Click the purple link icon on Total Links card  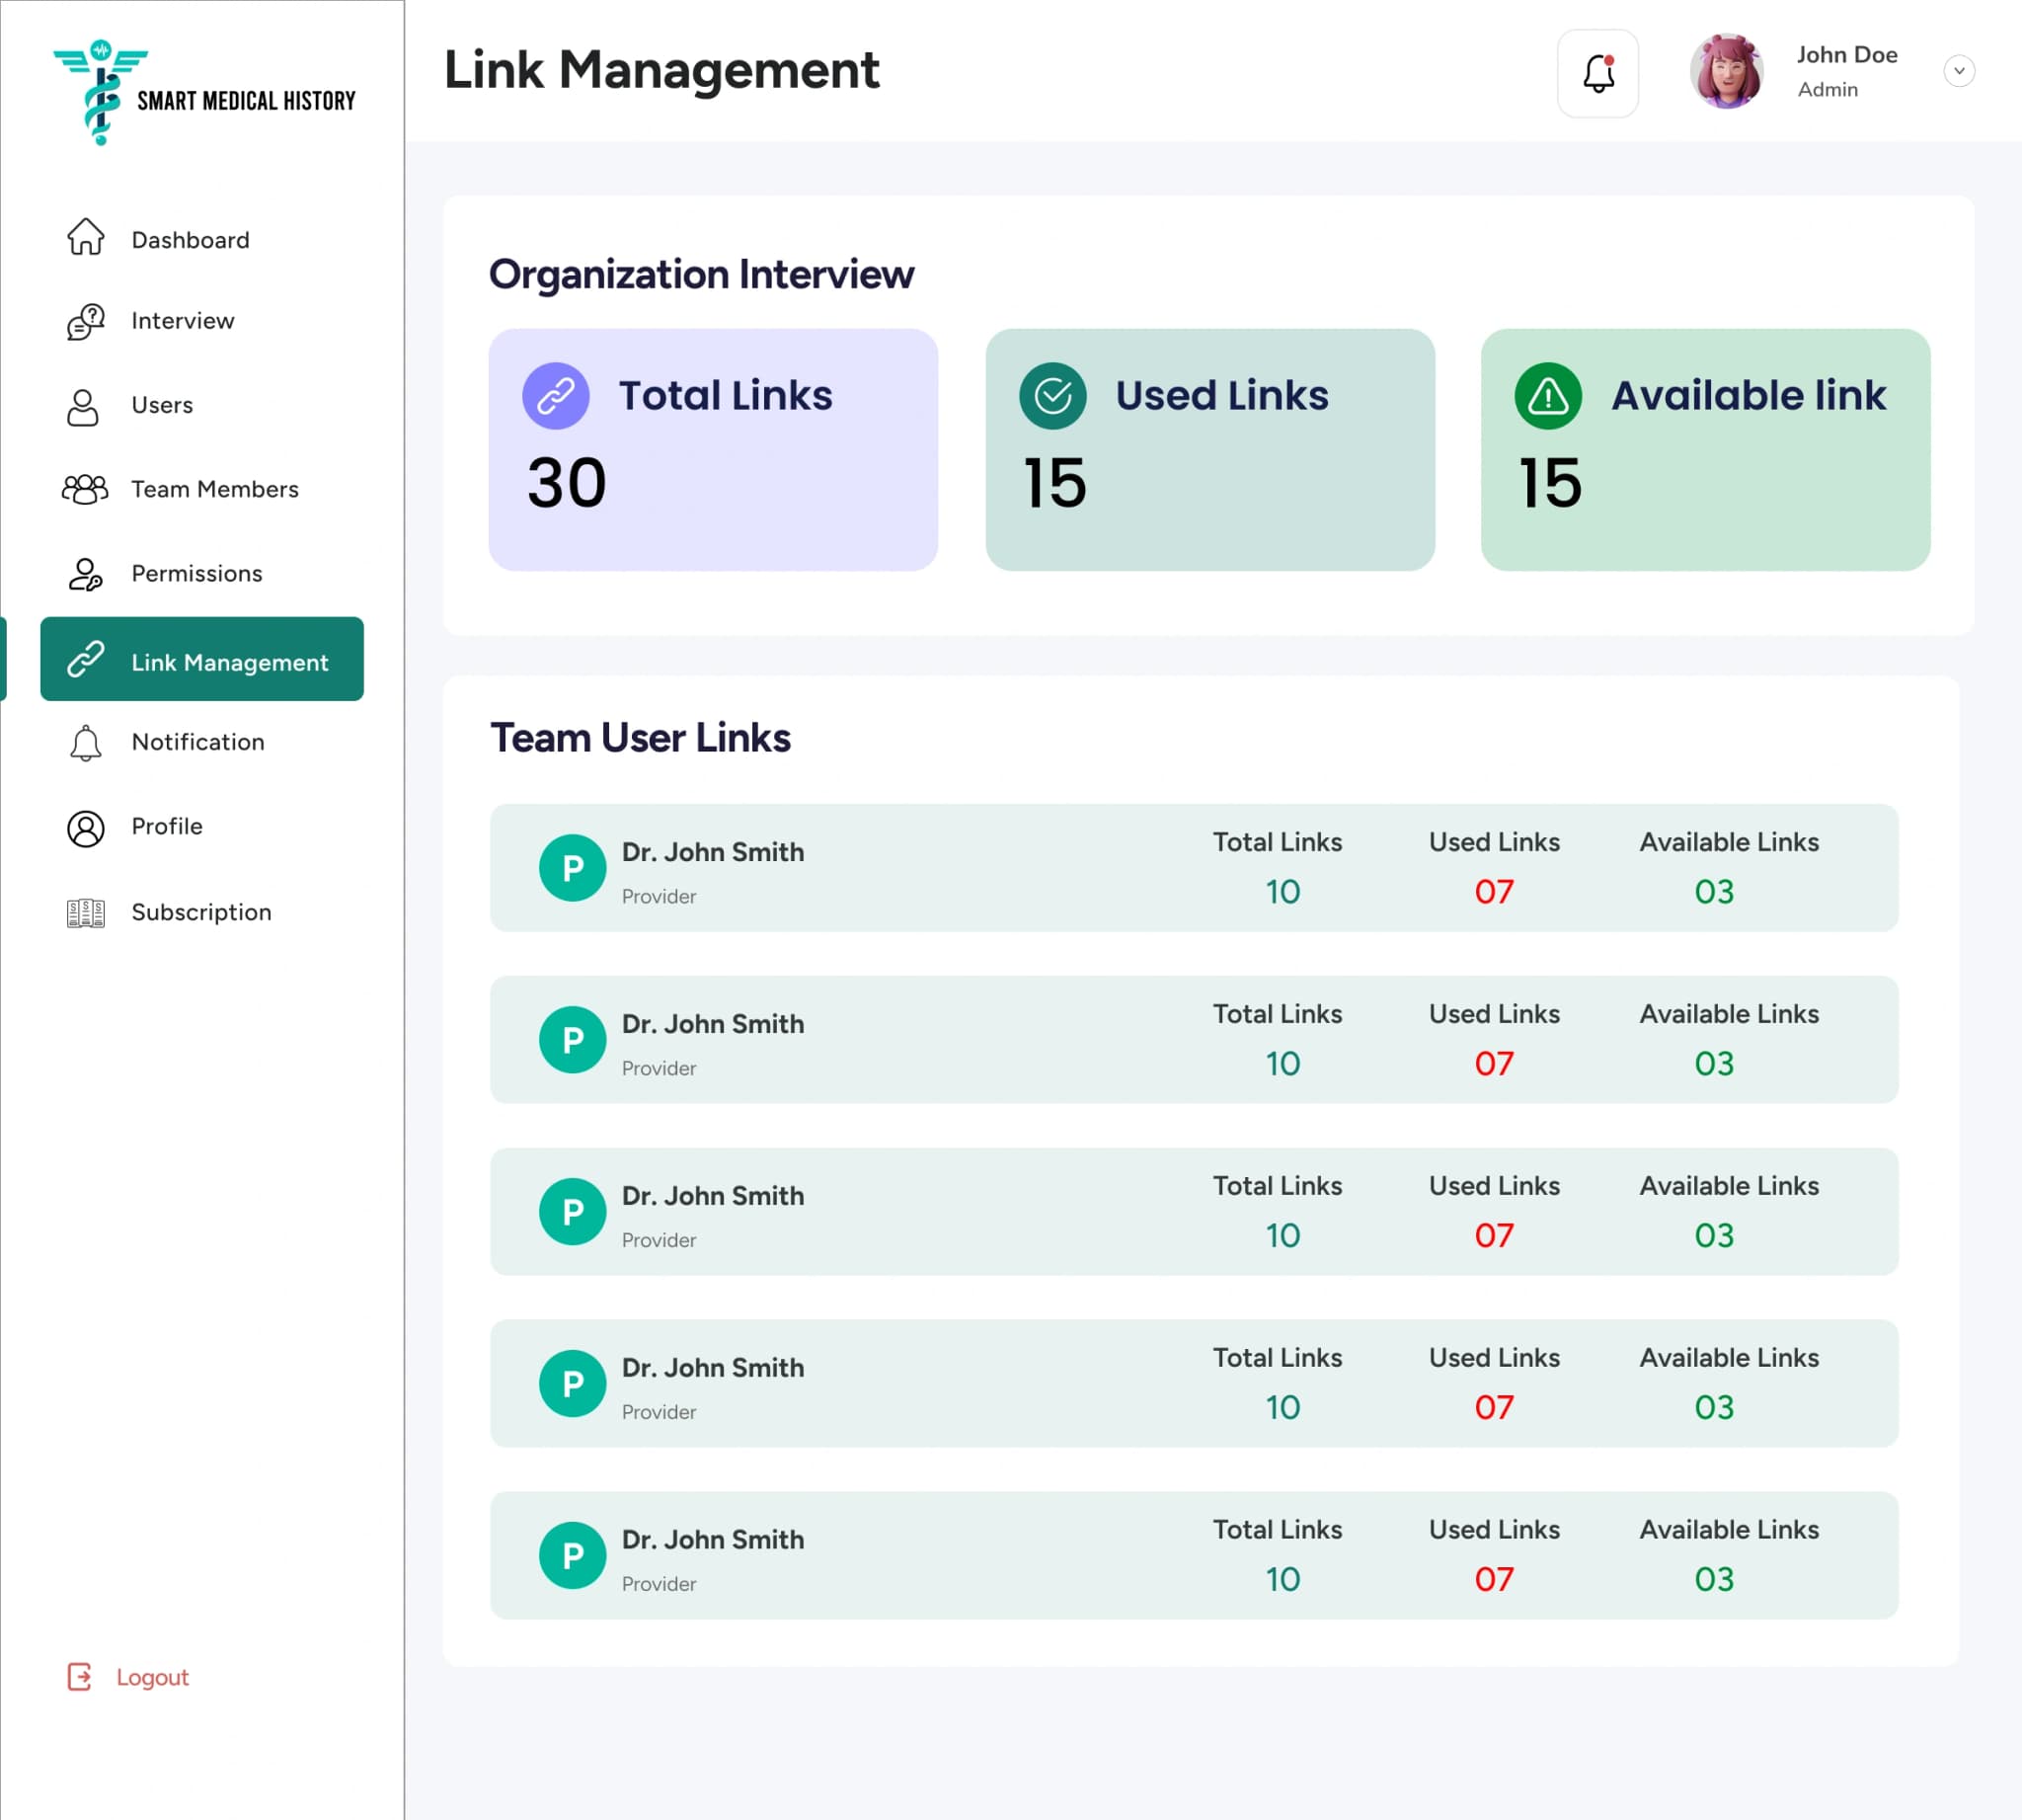pyautogui.click(x=555, y=396)
